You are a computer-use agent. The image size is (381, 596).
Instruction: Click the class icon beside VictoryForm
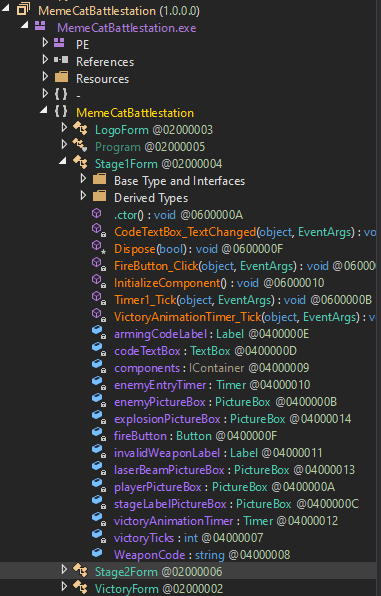click(x=80, y=587)
